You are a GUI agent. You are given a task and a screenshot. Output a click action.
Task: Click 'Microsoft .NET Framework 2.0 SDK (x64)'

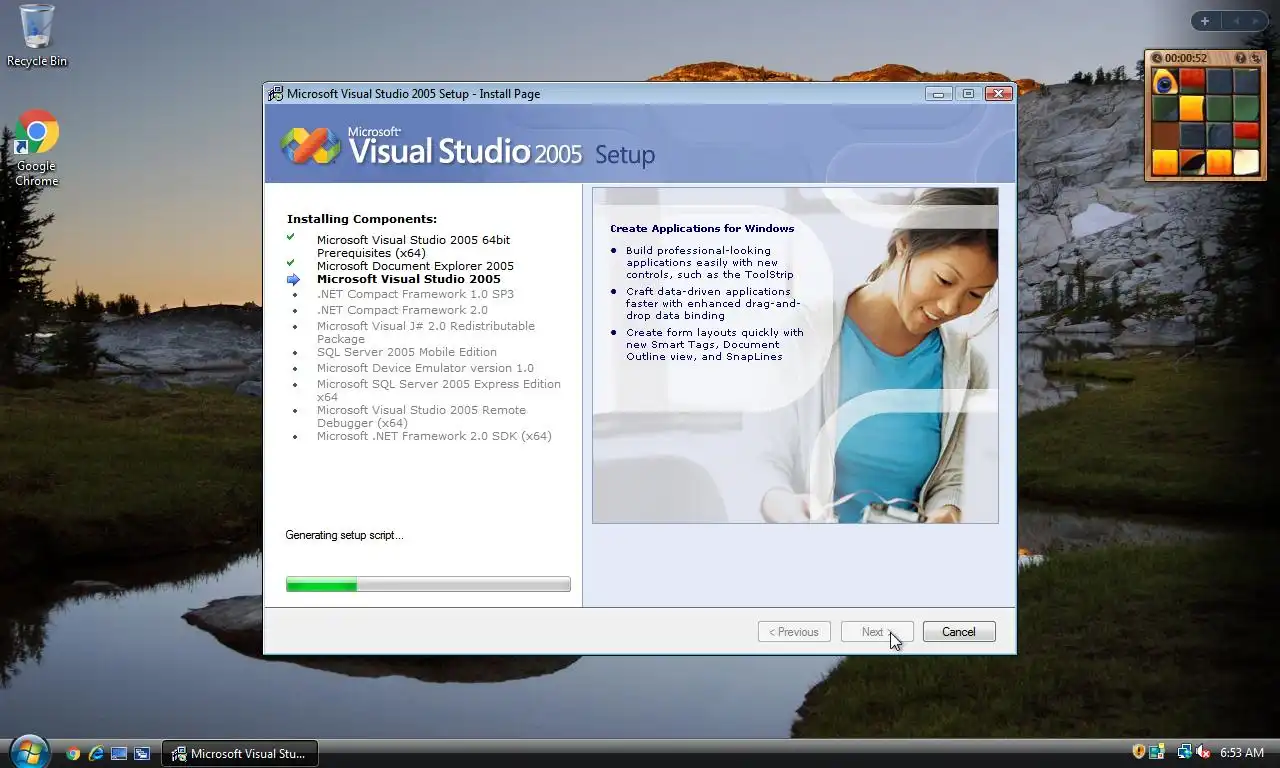[x=434, y=436]
